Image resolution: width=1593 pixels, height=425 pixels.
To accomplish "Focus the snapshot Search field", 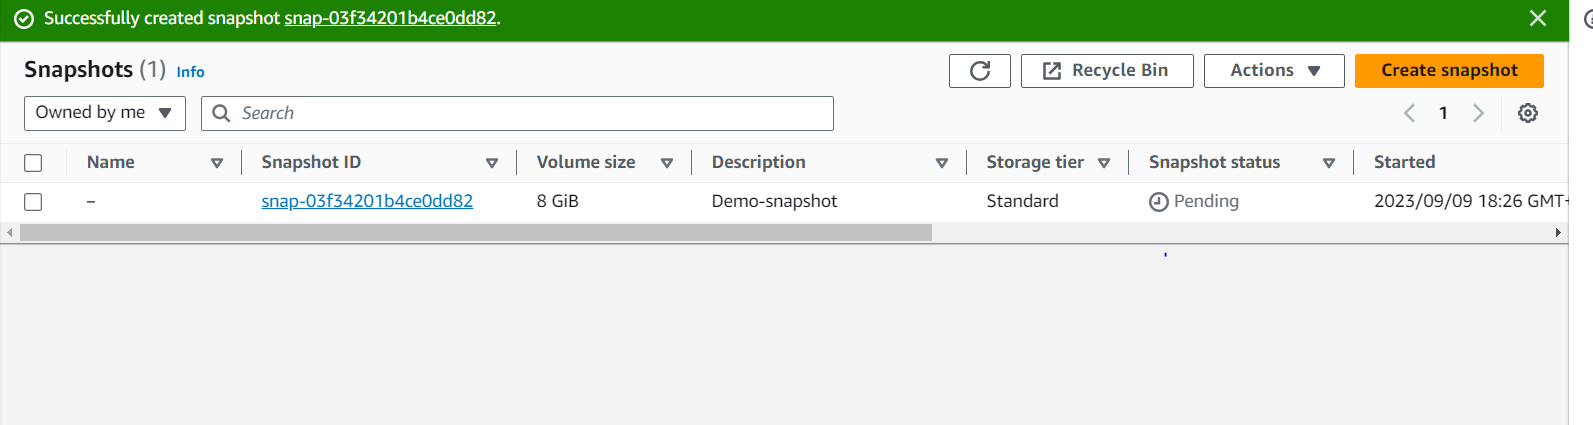I will (x=517, y=113).
